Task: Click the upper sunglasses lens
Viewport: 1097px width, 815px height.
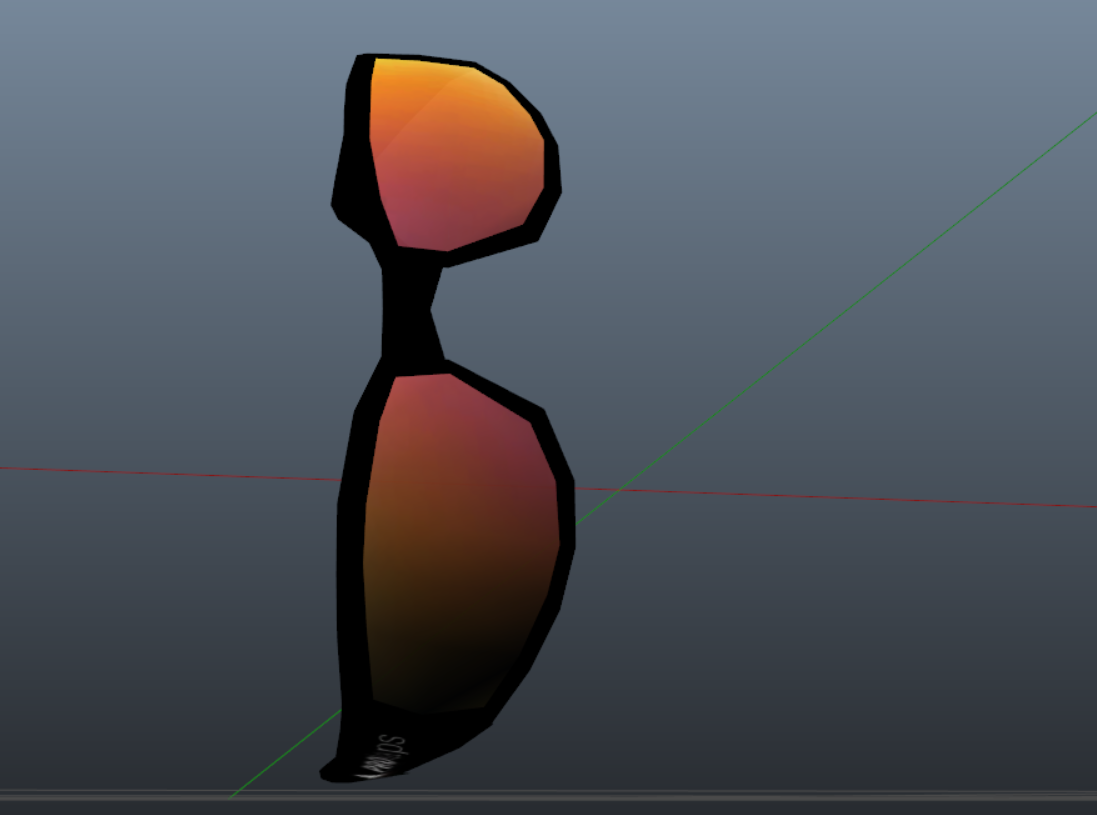Action: (x=455, y=155)
